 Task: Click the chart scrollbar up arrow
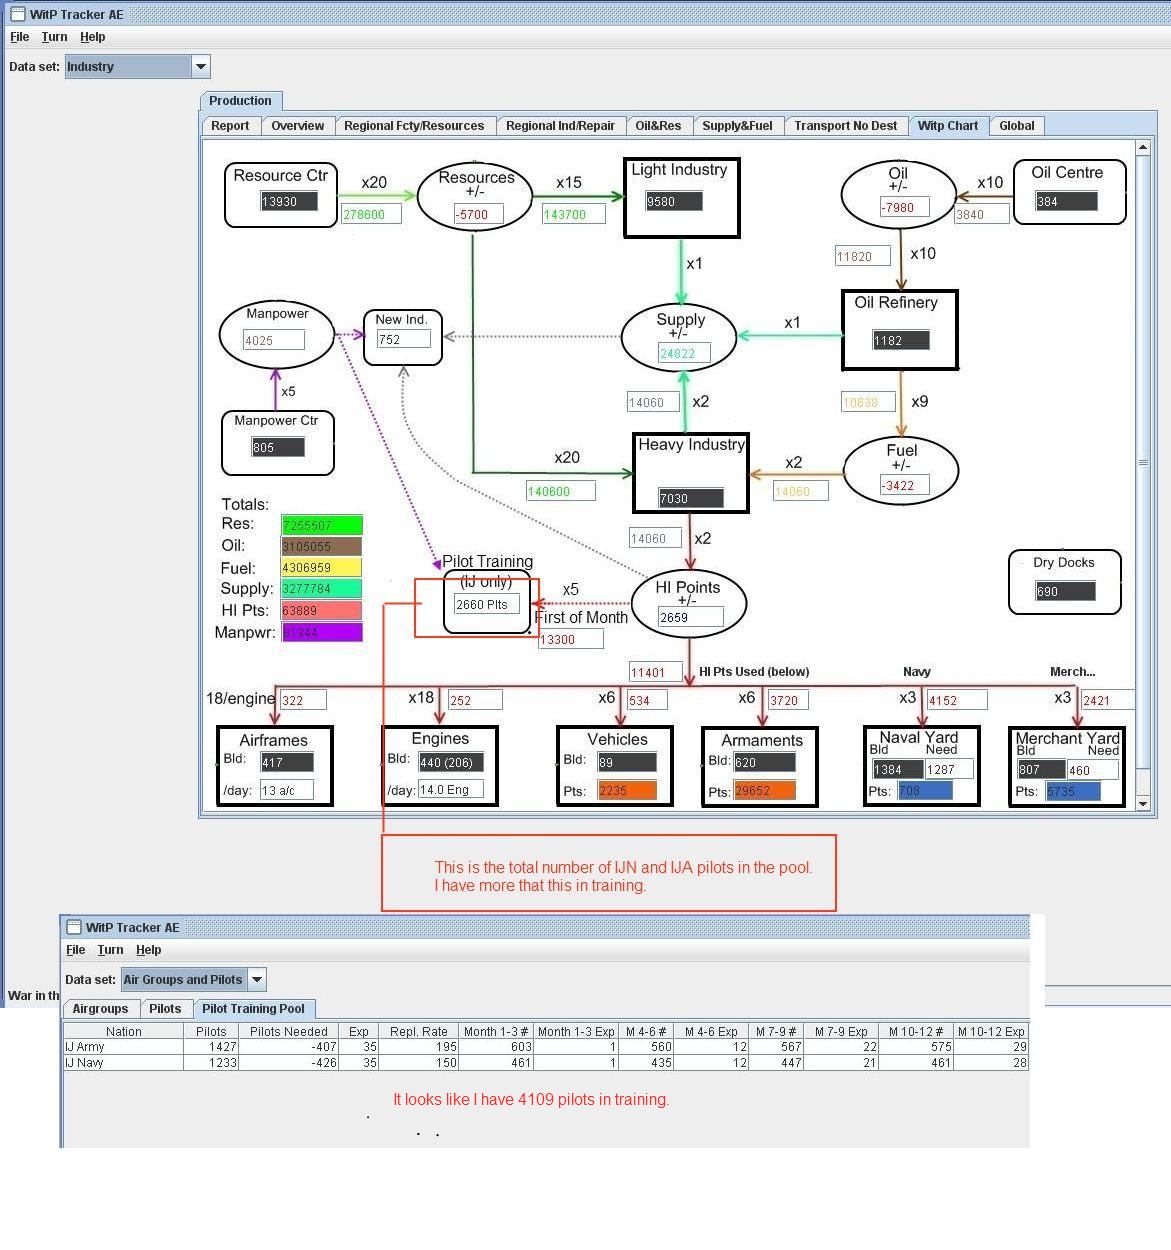(x=1143, y=148)
